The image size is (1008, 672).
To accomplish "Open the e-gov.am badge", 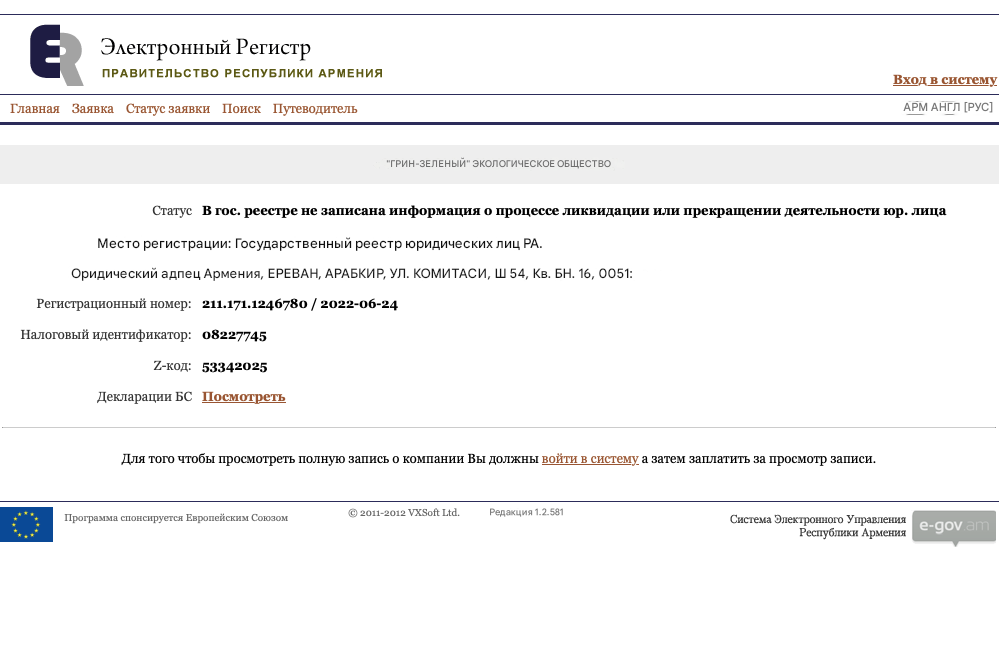I will 954,527.
